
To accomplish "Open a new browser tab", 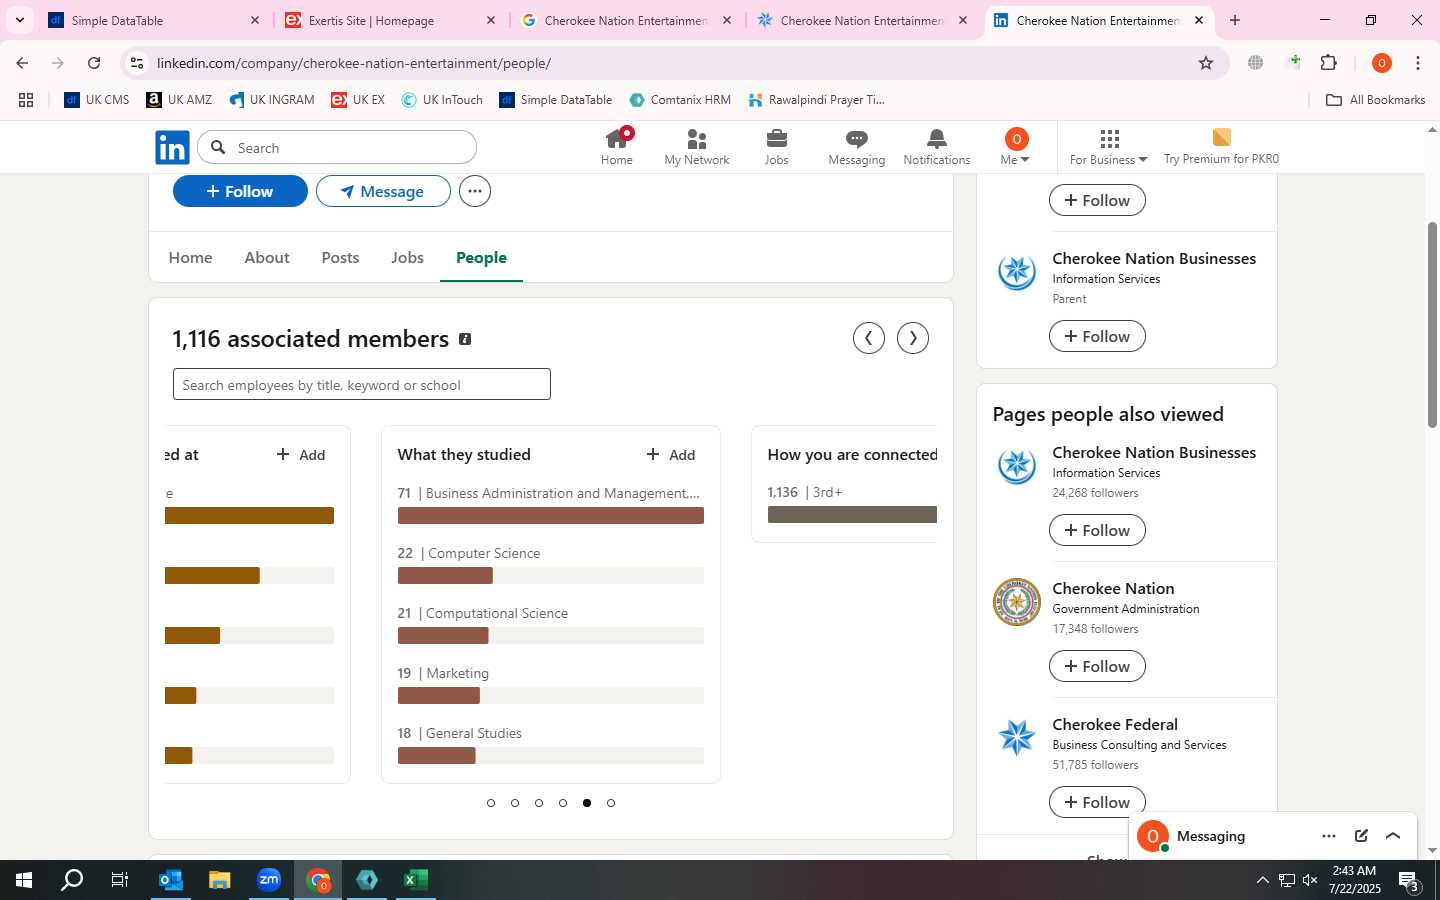I will (x=1235, y=20).
